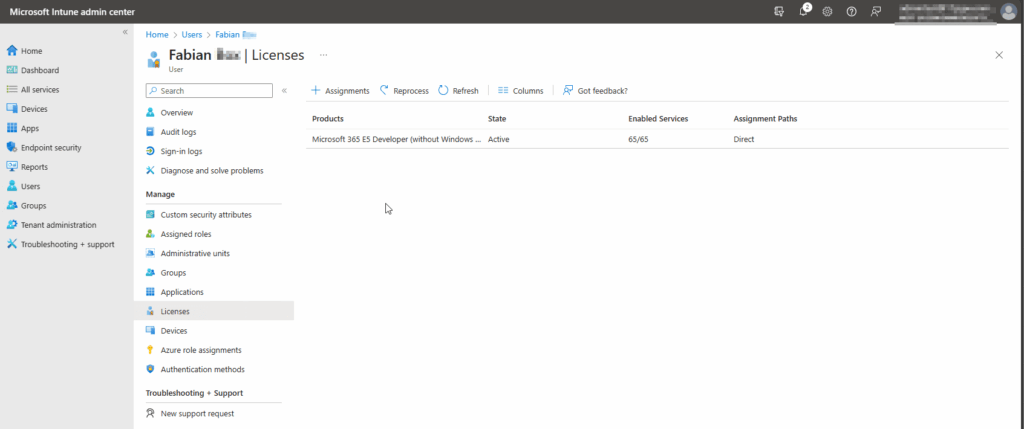The width and height of the screenshot is (1024, 429).
Task: Select Audit logs menu item
Action: coord(178,132)
